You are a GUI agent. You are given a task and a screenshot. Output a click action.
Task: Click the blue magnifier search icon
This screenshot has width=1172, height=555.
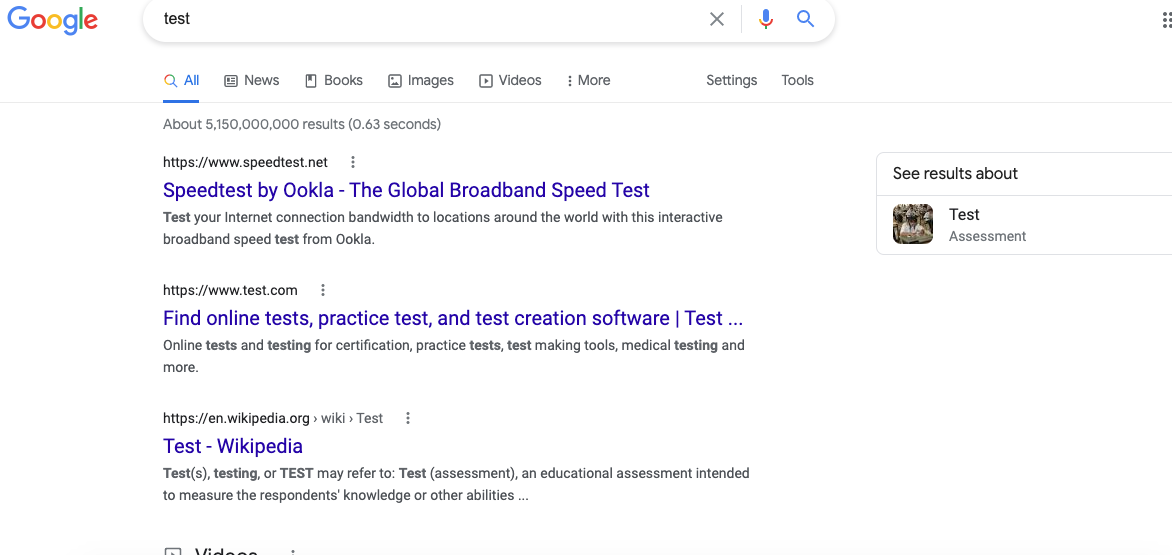805,19
